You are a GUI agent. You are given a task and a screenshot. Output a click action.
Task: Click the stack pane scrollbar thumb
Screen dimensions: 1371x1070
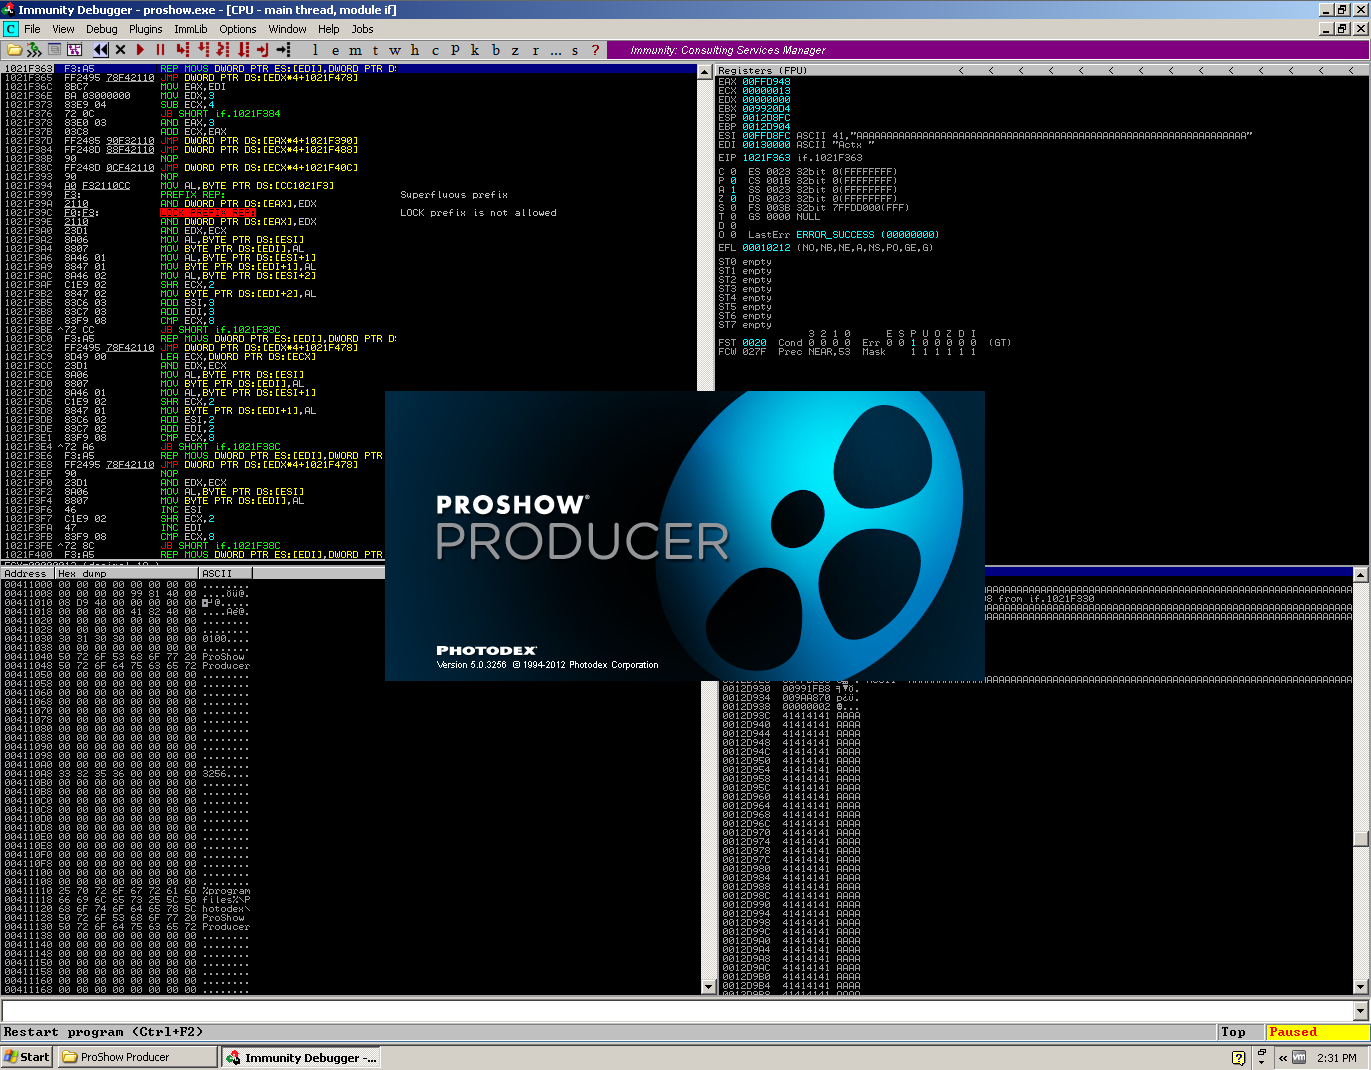tap(1360, 838)
